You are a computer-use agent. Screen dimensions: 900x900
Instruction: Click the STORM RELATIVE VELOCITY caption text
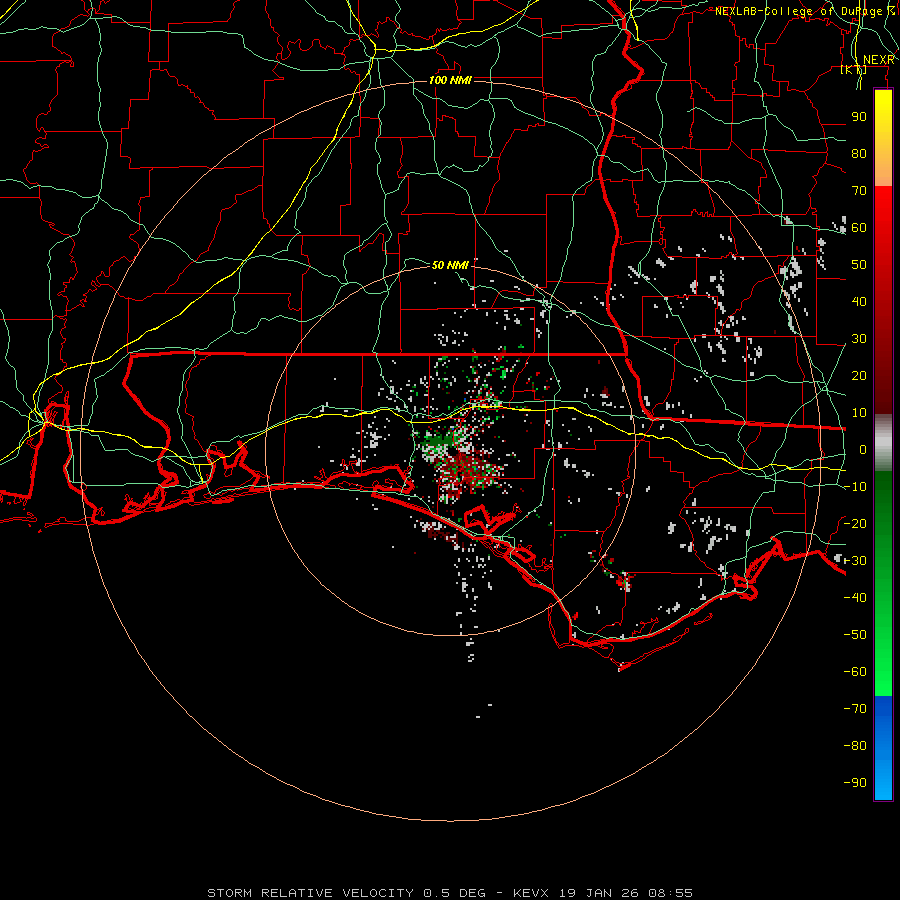point(310,893)
